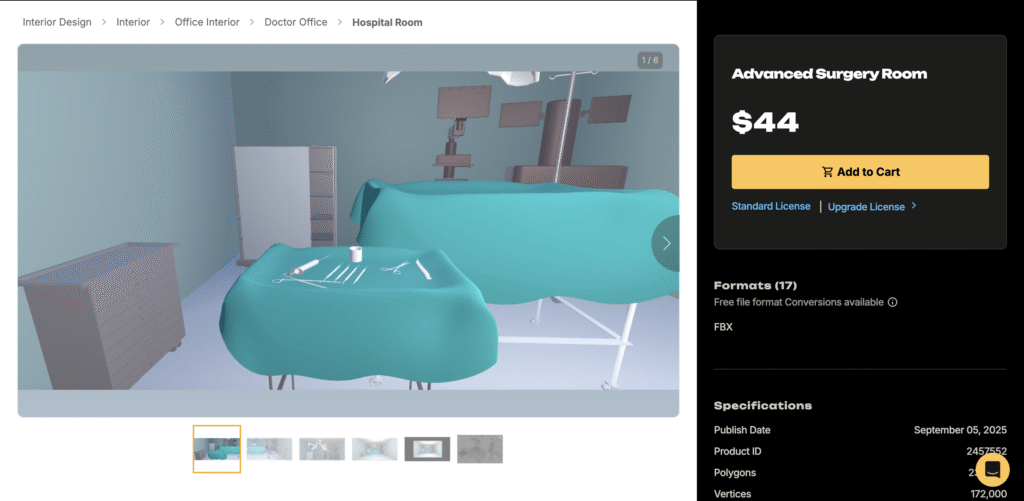Open the Standard License link
1024x501 pixels.
click(x=771, y=206)
